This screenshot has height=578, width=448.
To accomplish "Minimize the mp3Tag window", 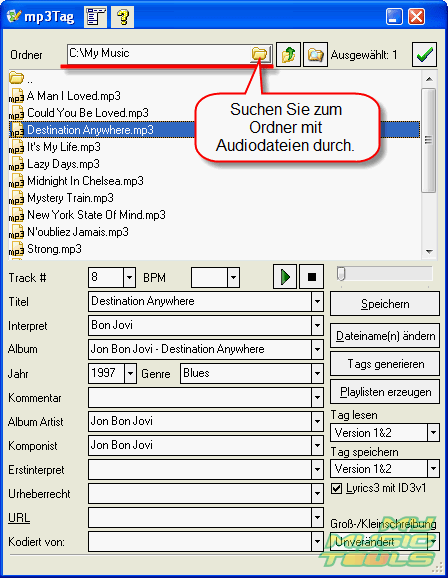I will coord(394,17).
